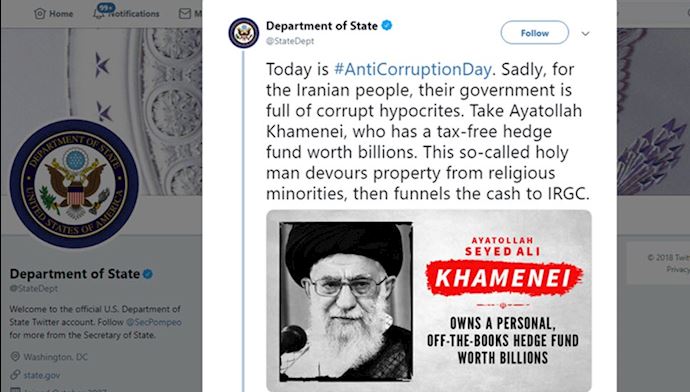The image size is (690, 392).
Task: Open the @SecPompeo mention link
Action: 154,322
